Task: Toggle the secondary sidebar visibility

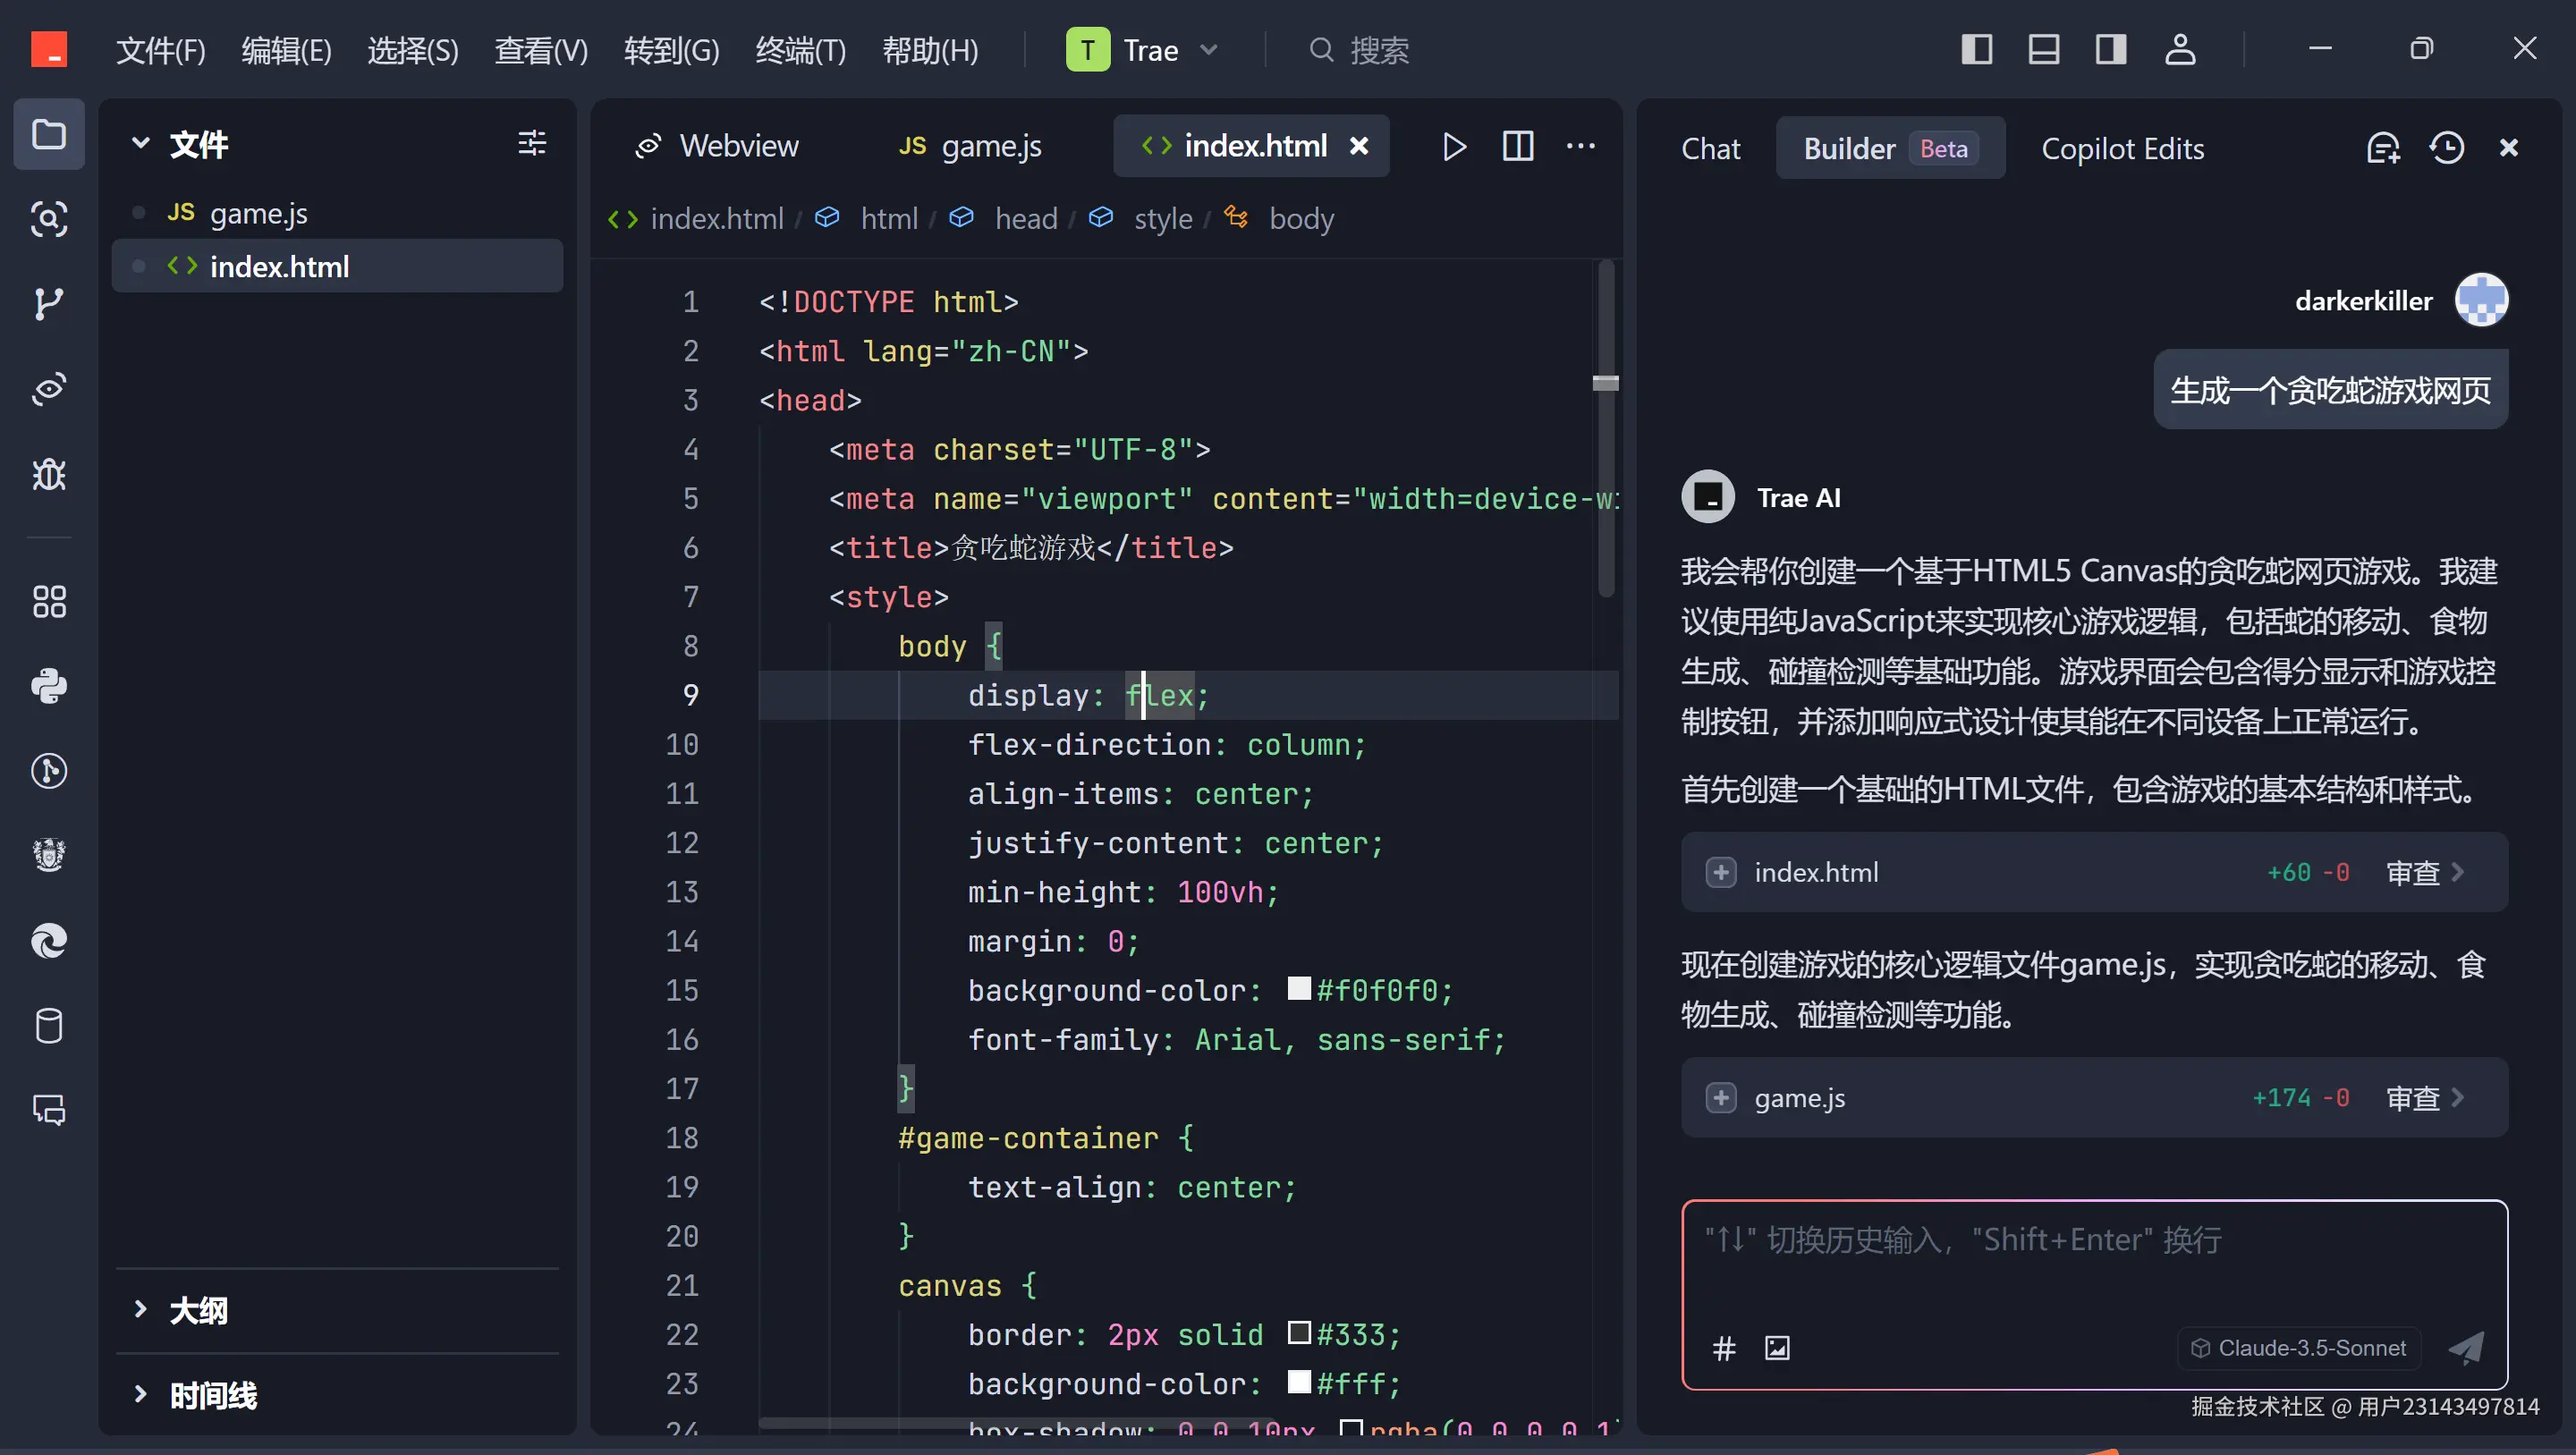Action: pos(2111,48)
